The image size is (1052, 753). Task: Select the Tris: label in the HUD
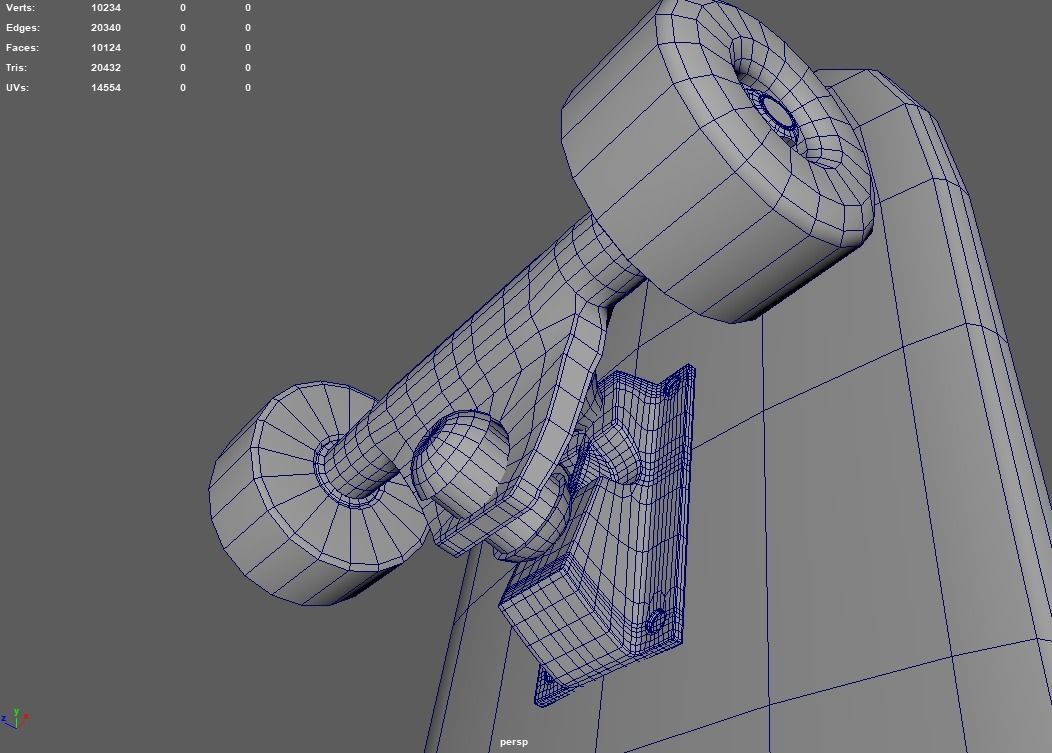click(16, 68)
